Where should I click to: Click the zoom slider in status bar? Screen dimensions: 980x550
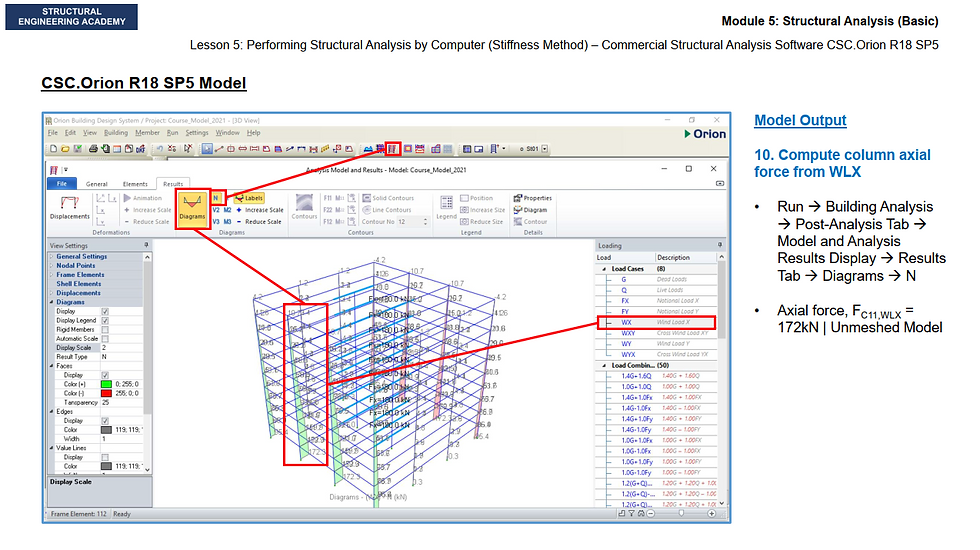coord(681,514)
